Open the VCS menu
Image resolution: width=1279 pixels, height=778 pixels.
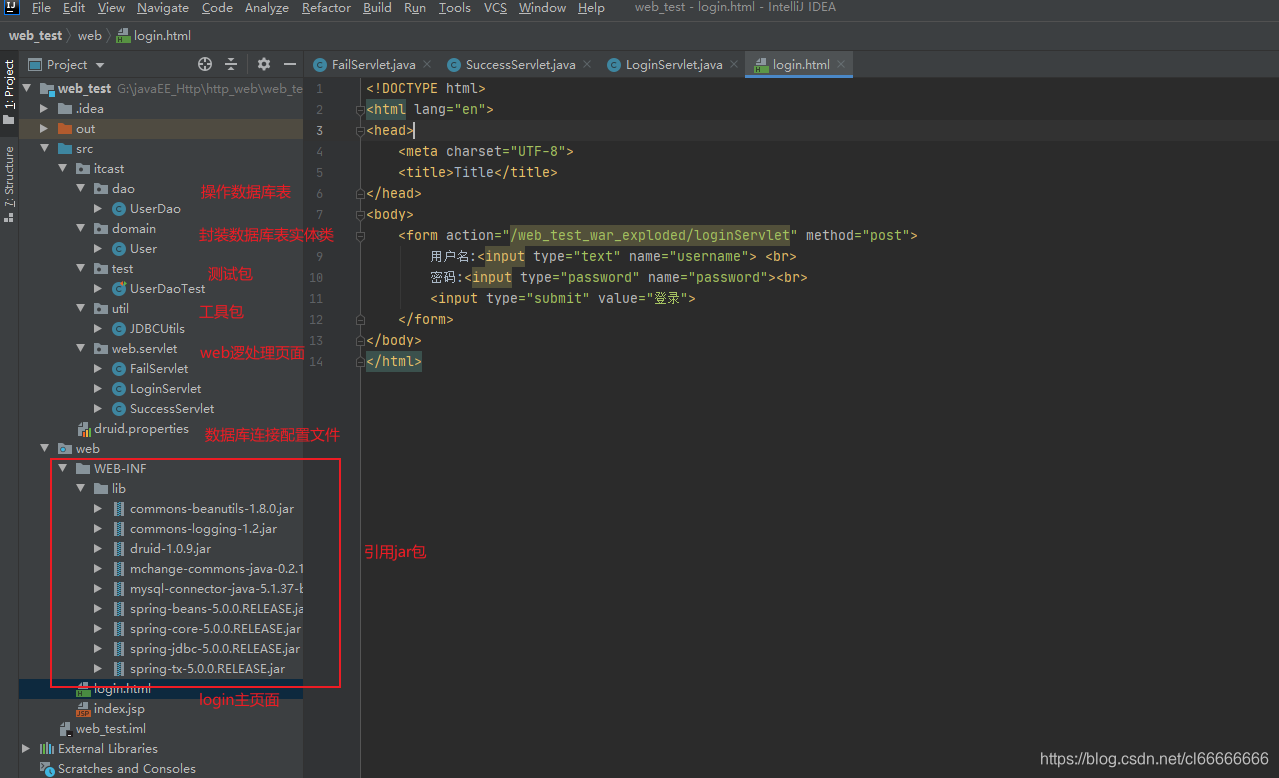(x=495, y=8)
